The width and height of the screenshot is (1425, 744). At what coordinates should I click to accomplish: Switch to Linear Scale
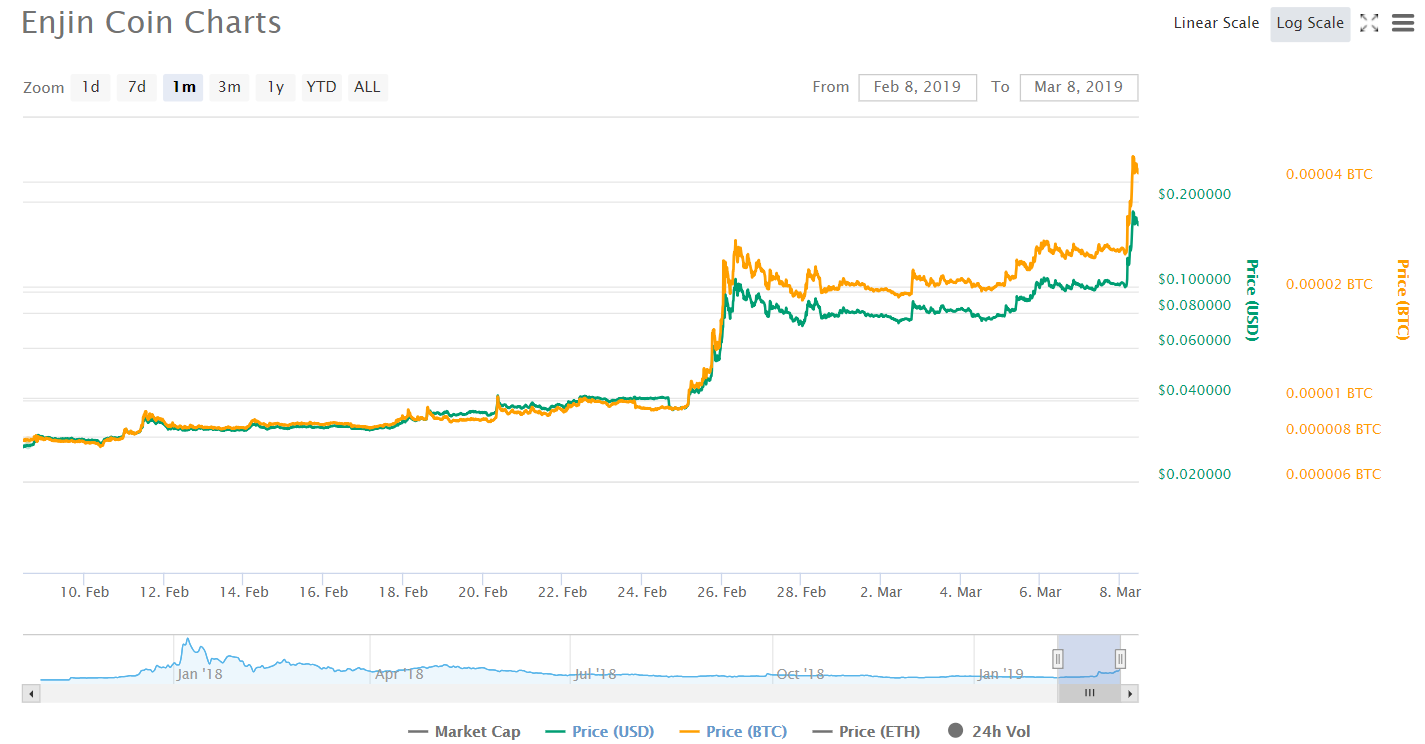point(1216,23)
